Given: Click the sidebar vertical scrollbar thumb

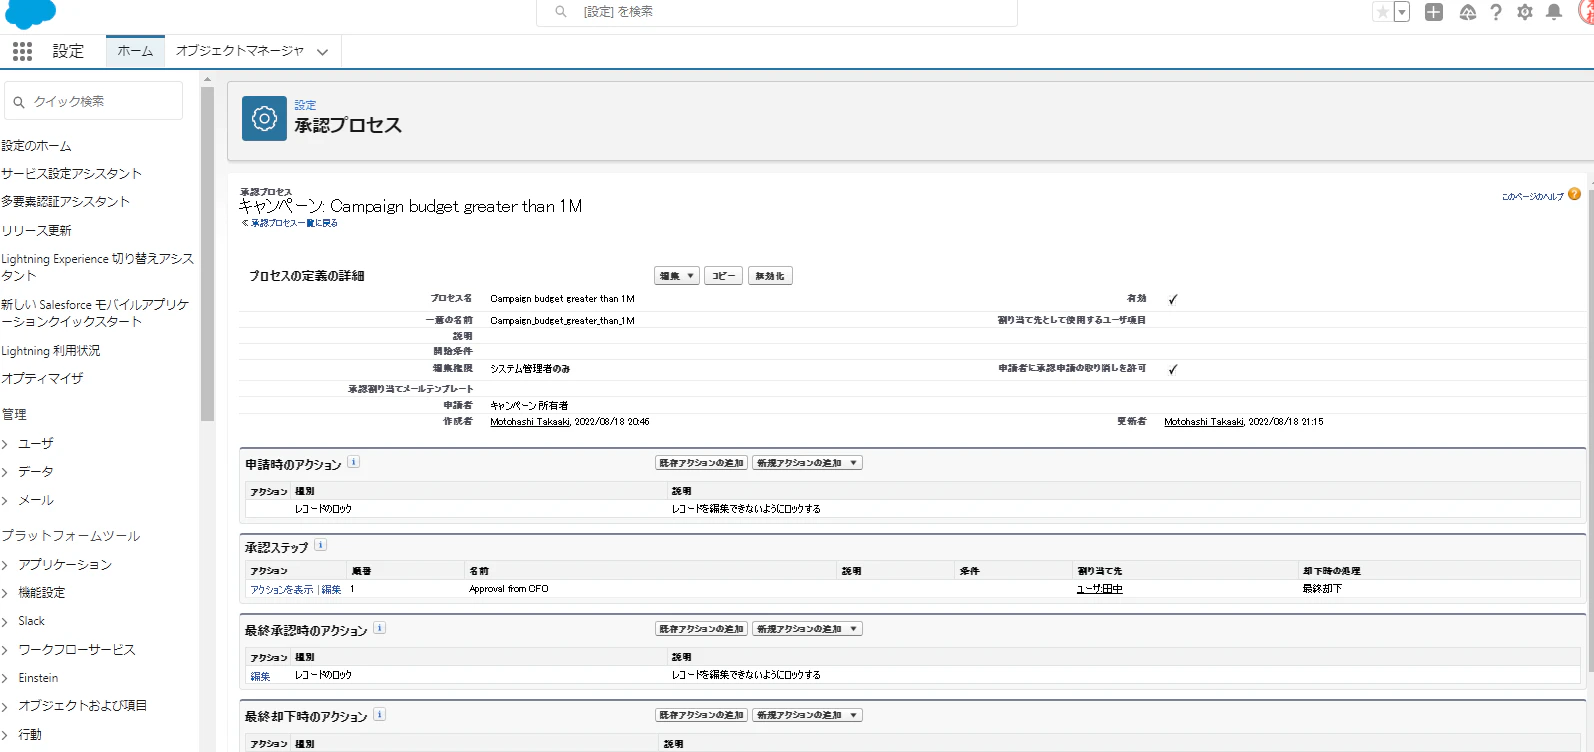Looking at the screenshot, I should click(x=207, y=253).
